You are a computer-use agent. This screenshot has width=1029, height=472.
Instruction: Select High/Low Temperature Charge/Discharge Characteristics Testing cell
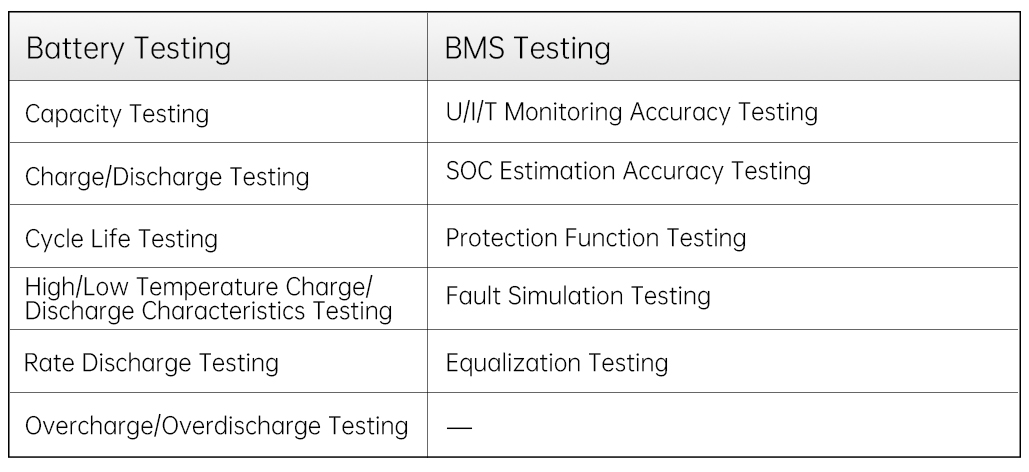tap(207, 297)
